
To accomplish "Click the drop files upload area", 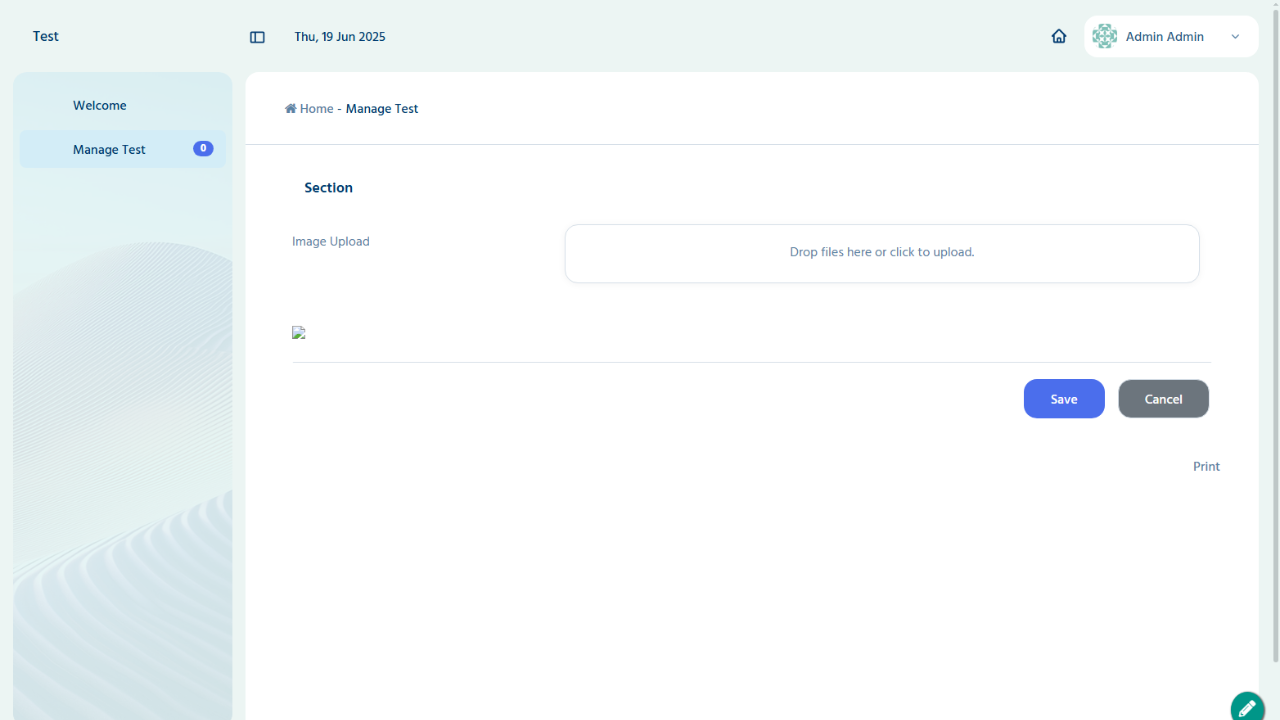I will click(881, 253).
